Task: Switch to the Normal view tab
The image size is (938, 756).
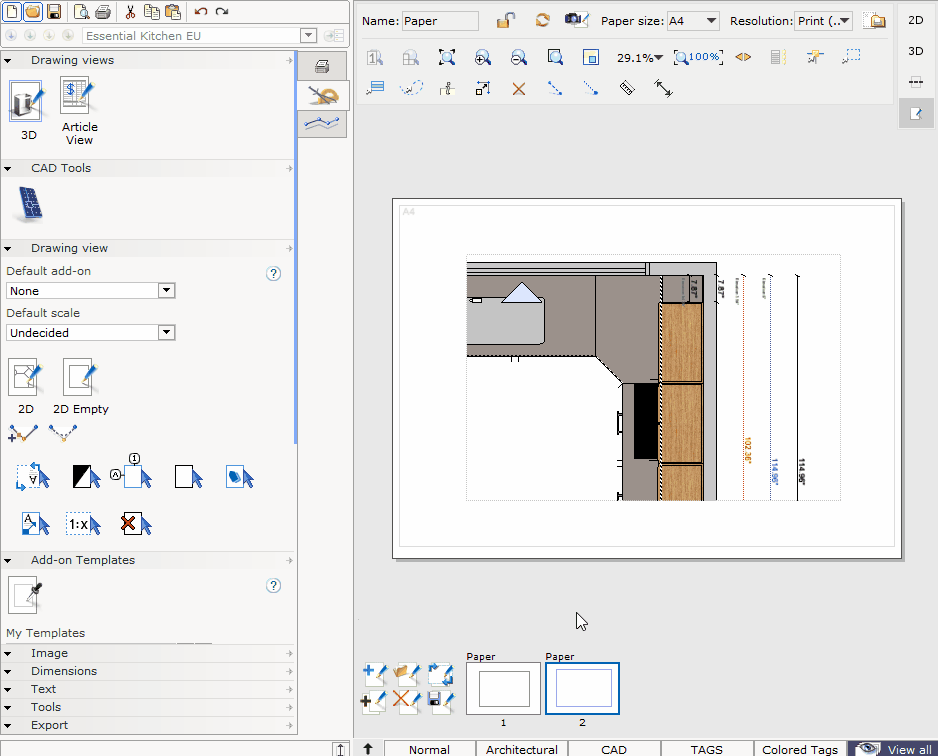Action: (429, 749)
